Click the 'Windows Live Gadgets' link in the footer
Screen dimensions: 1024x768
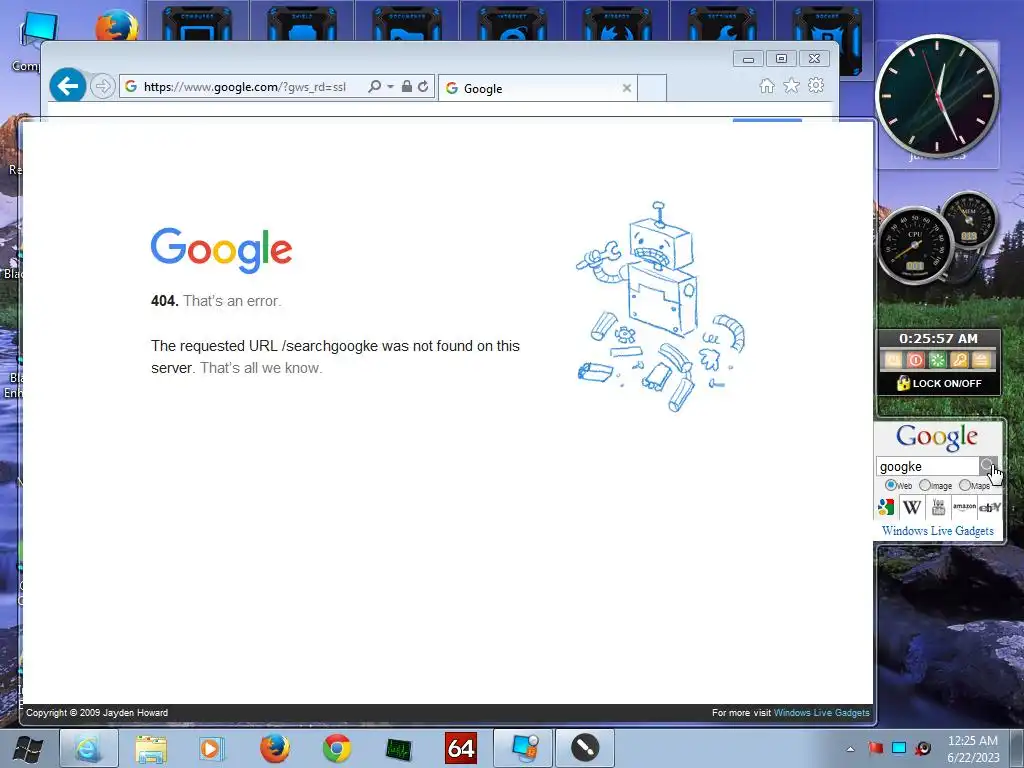click(822, 712)
